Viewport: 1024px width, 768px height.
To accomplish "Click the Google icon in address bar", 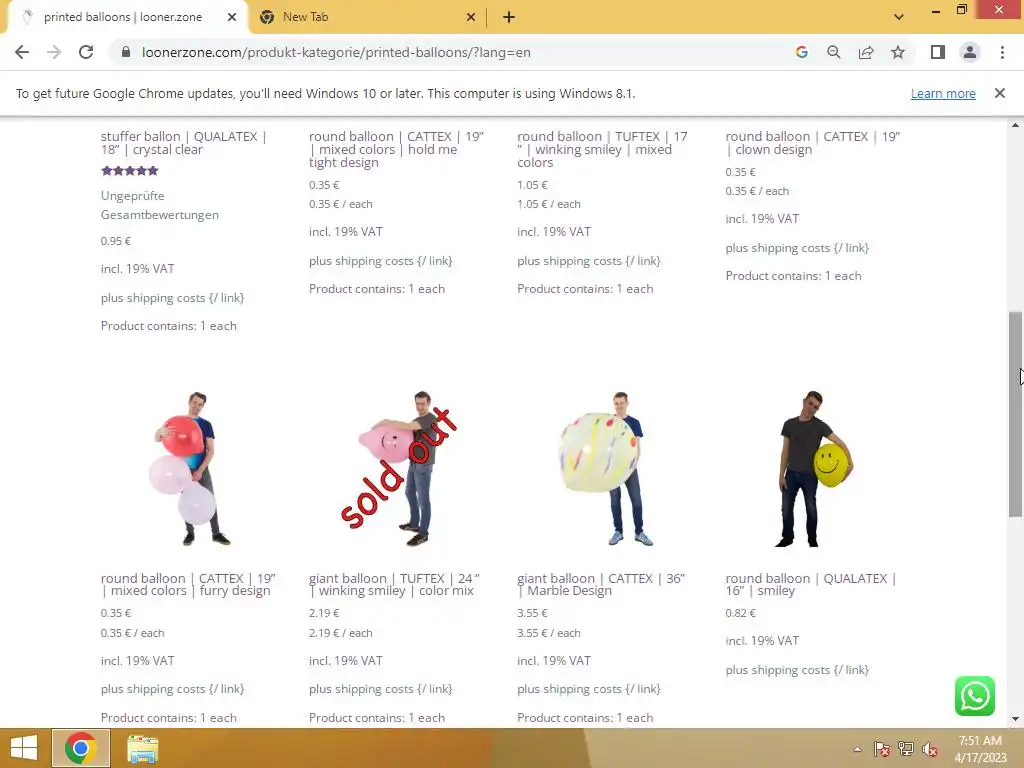I will [x=801, y=52].
